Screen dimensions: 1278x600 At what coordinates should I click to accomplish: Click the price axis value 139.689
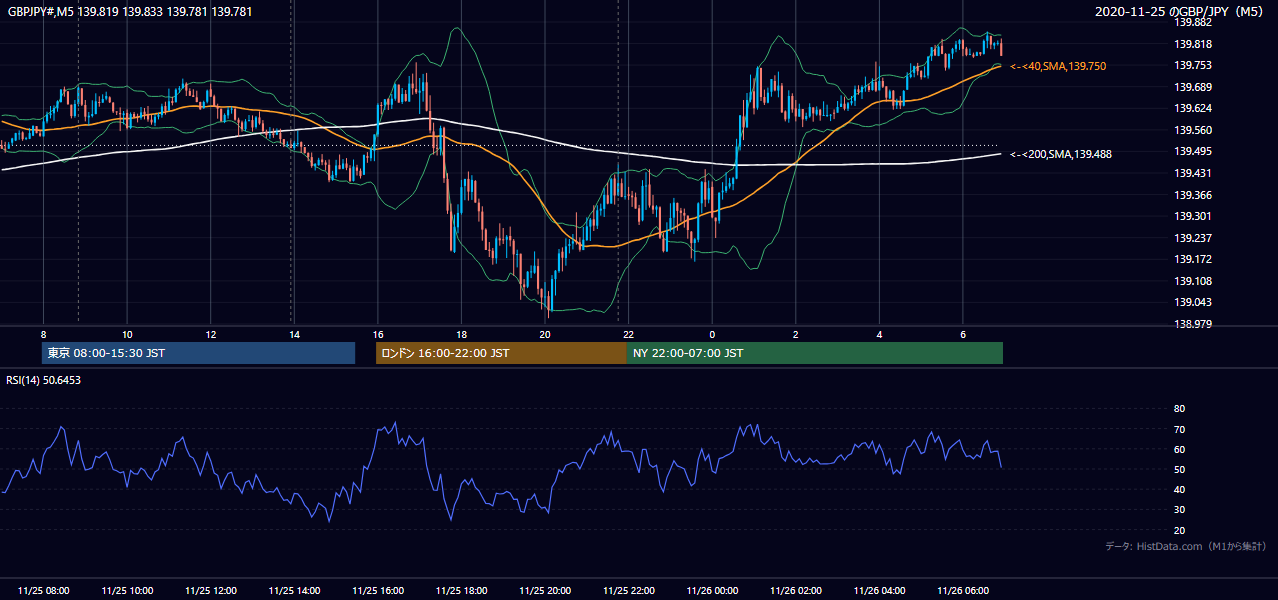[1192, 87]
